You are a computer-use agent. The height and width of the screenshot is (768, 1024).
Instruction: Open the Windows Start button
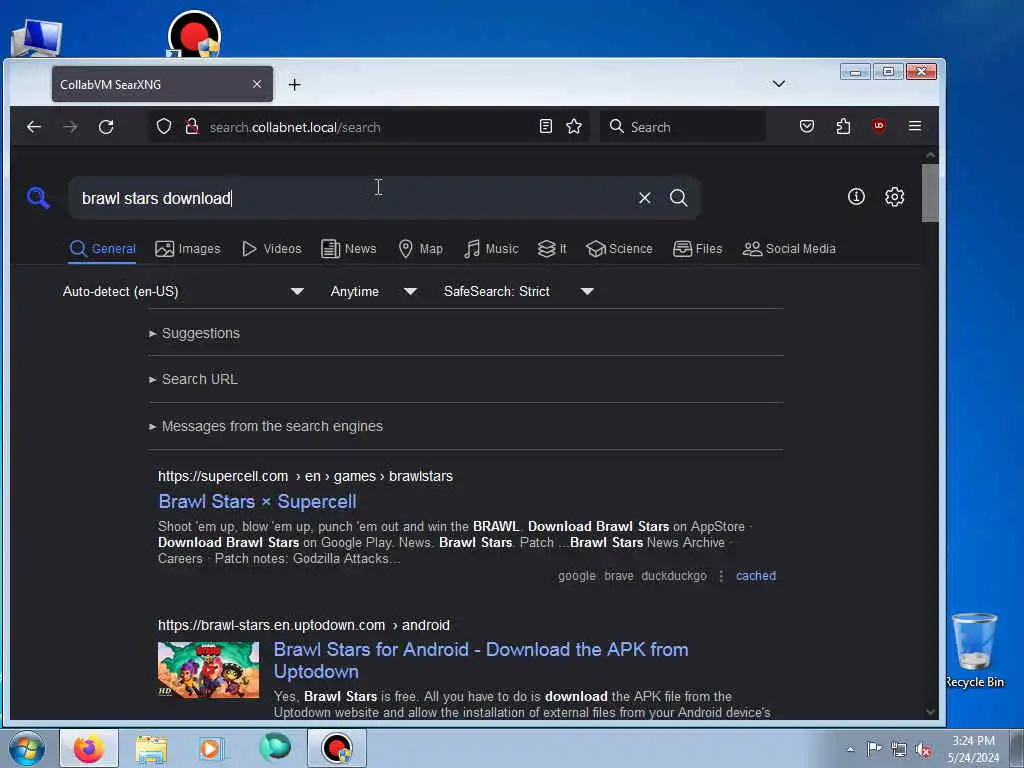pos(27,748)
